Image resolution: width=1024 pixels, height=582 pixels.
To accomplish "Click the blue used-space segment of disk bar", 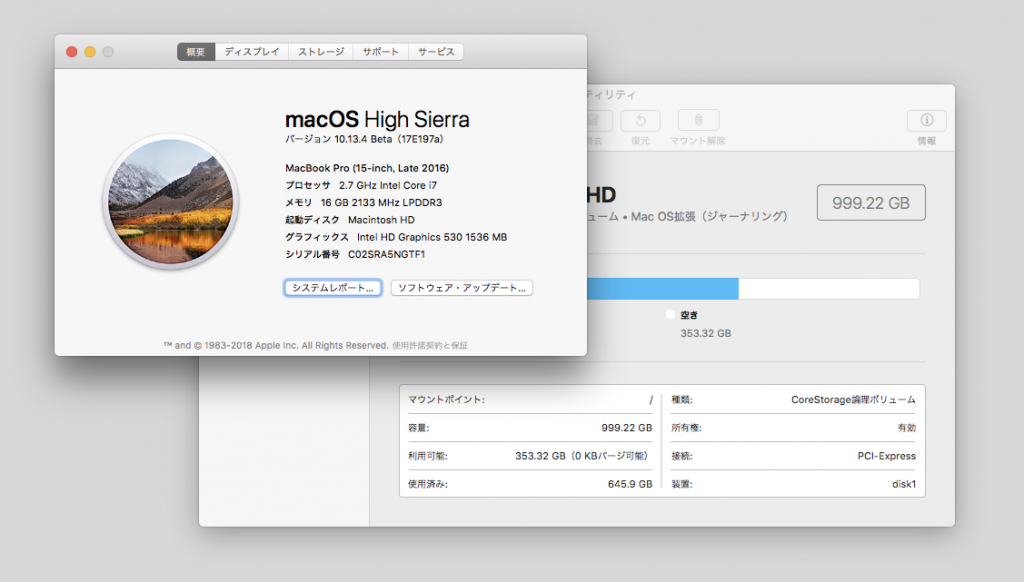I will click(x=662, y=289).
